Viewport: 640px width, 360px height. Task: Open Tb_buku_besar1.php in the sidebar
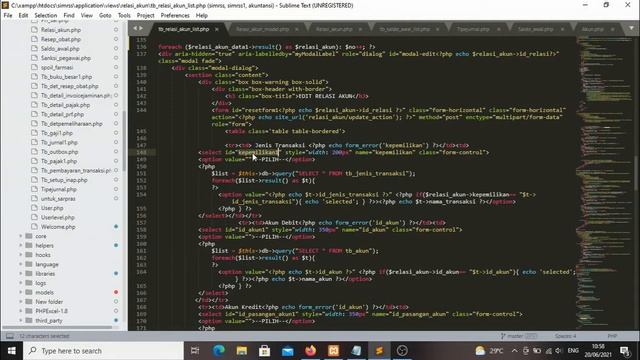[66, 77]
